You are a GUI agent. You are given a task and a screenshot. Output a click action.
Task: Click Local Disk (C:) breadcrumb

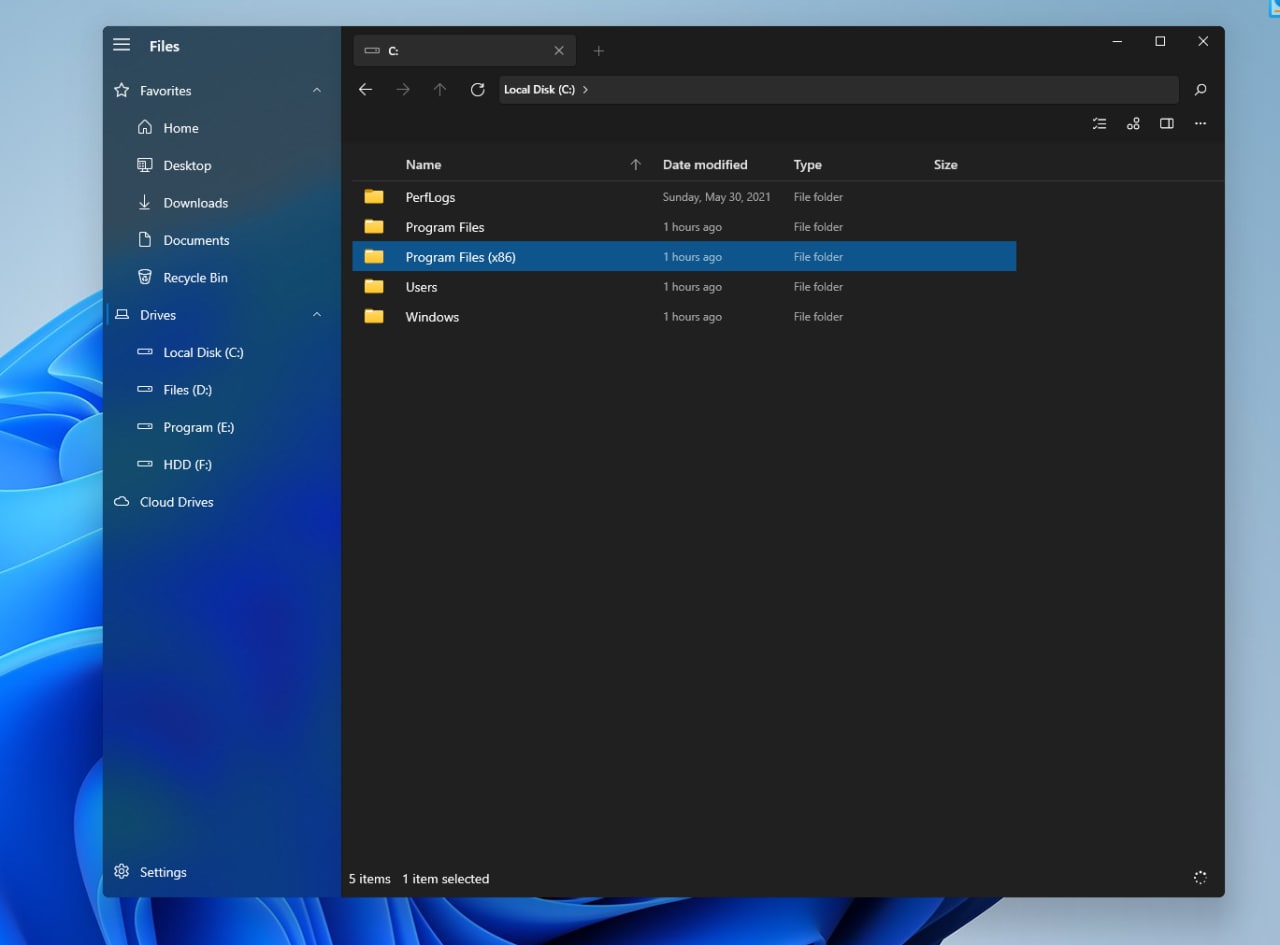point(539,90)
